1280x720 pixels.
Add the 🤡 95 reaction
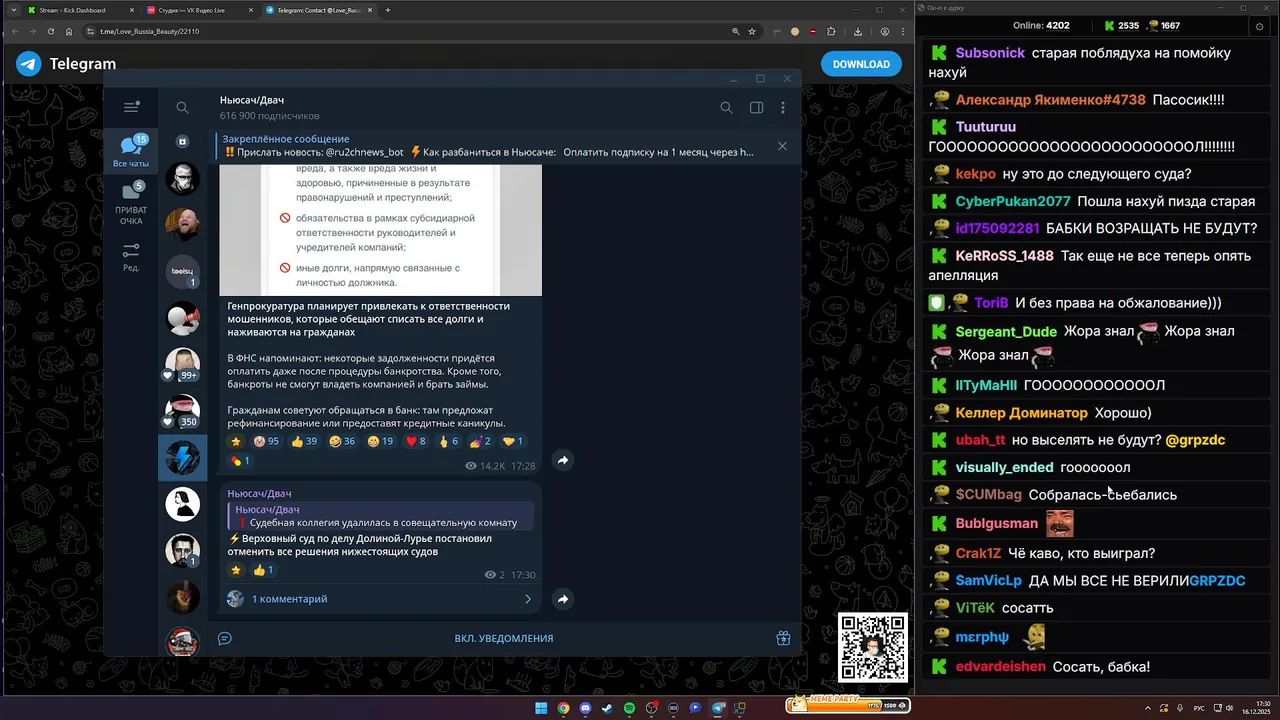(266, 441)
